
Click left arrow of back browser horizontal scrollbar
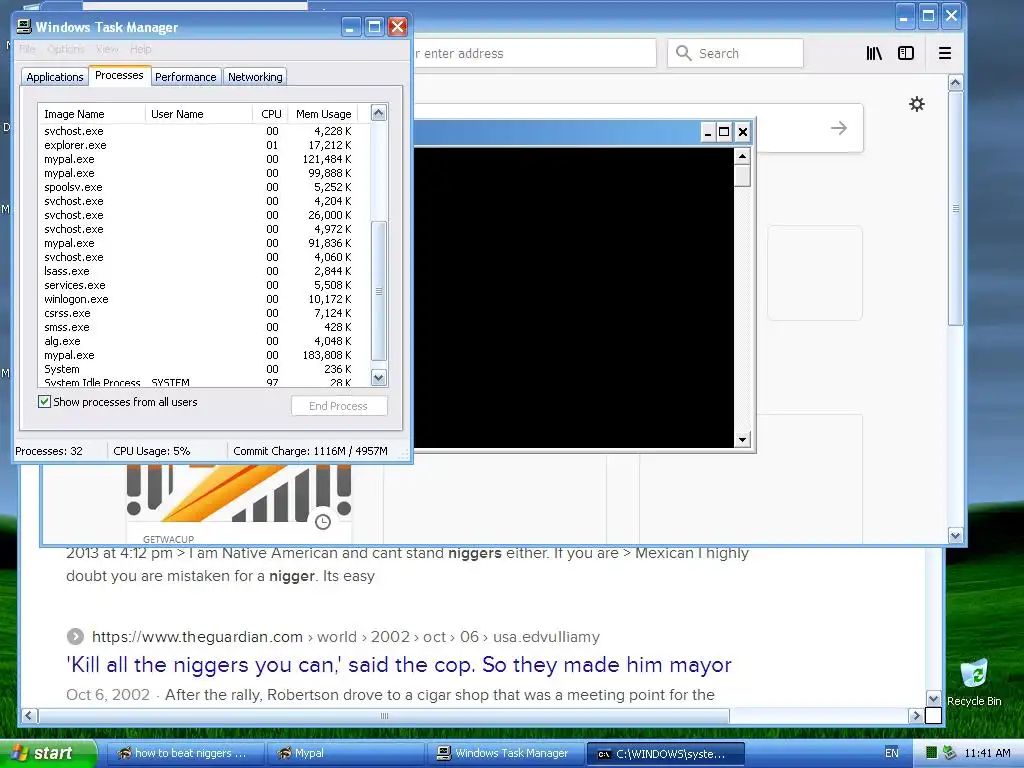pyautogui.click(x=29, y=716)
